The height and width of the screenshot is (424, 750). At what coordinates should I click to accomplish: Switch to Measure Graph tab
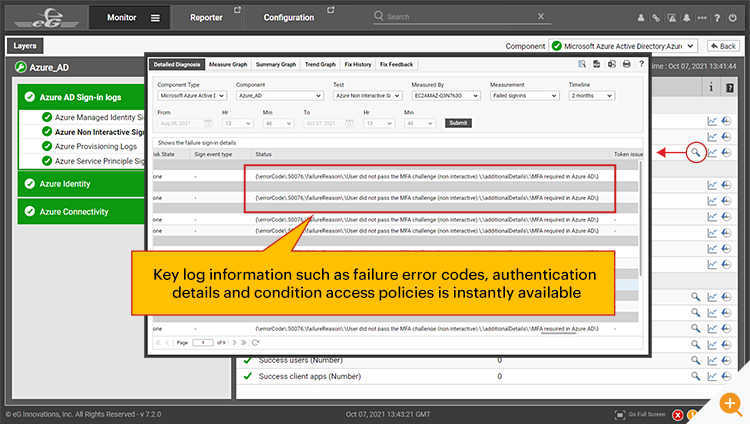pos(228,65)
